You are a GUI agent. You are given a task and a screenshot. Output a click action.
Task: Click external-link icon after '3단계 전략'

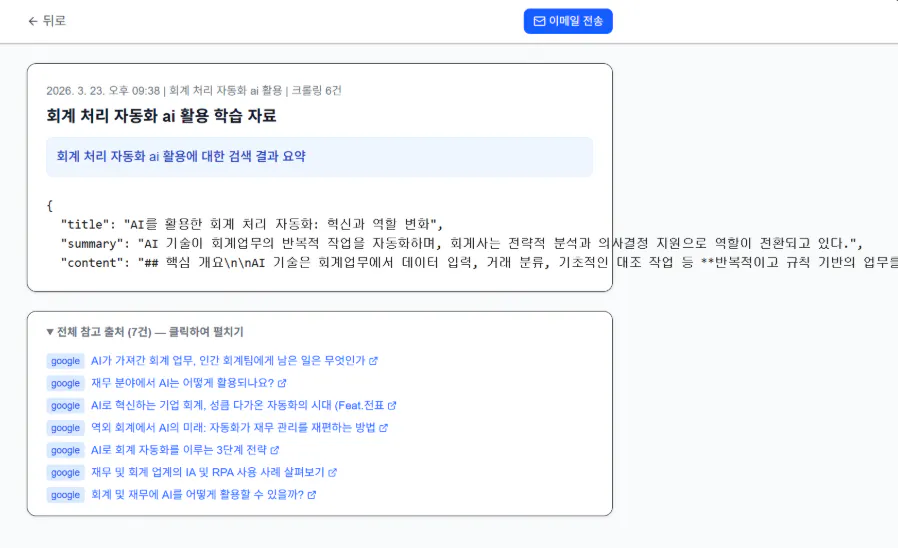275,450
